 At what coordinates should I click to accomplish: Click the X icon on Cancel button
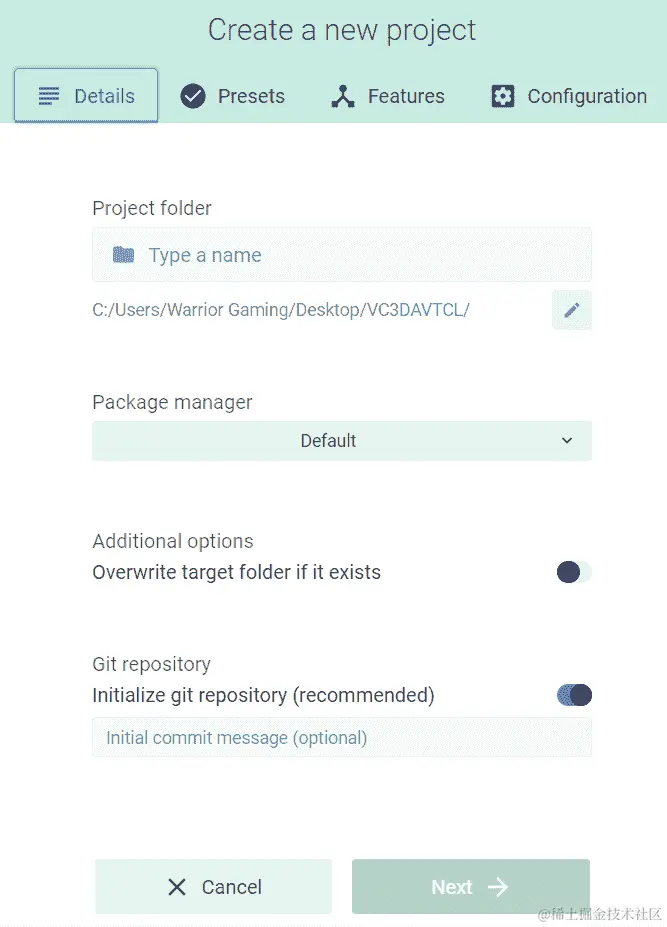click(177, 887)
